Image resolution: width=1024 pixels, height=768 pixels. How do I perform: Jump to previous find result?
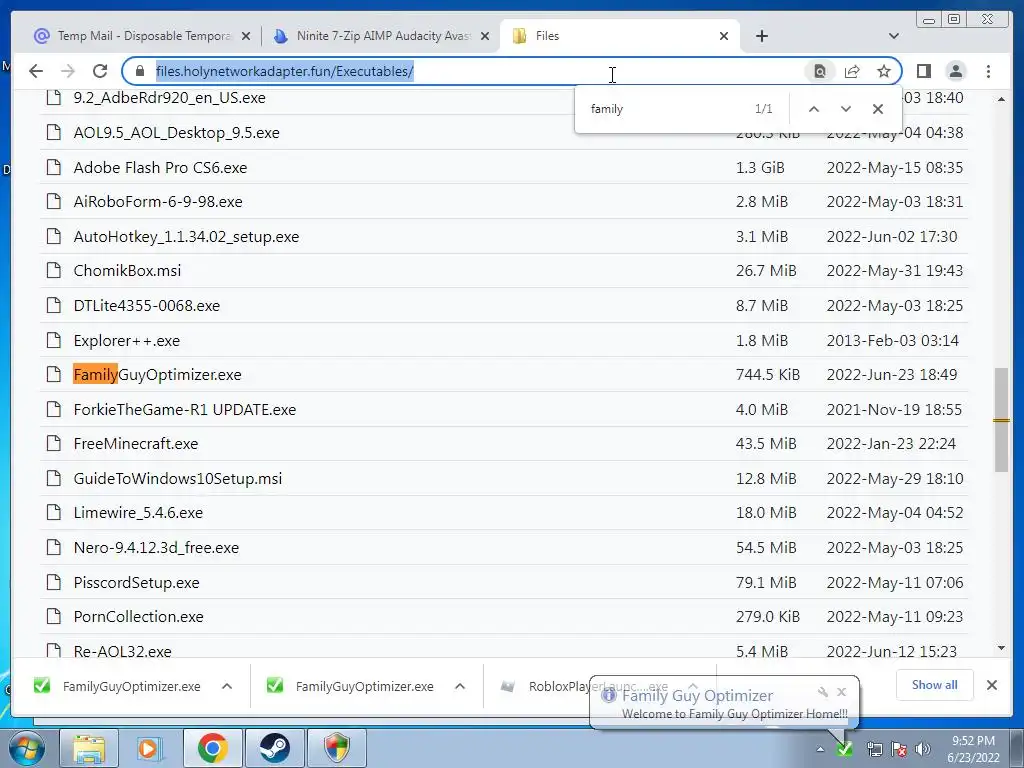(x=813, y=109)
